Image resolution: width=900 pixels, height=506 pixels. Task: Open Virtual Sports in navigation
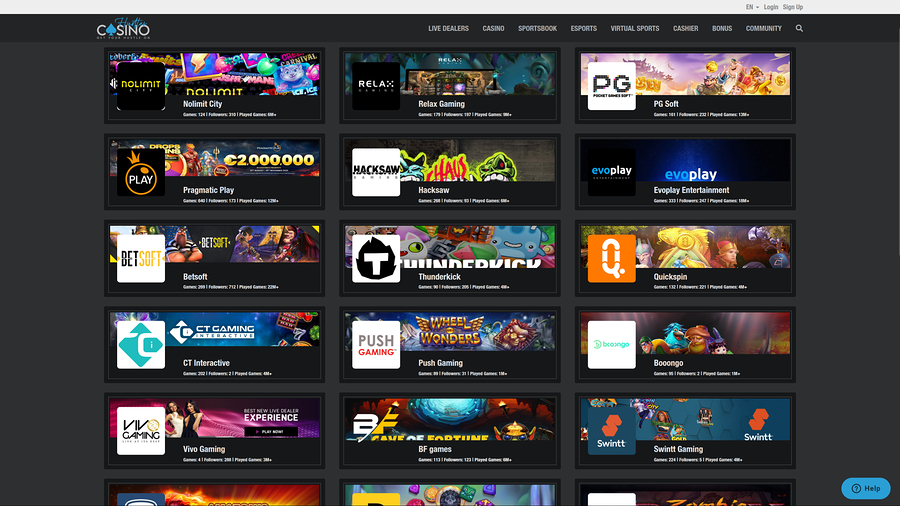tap(635, 28)
